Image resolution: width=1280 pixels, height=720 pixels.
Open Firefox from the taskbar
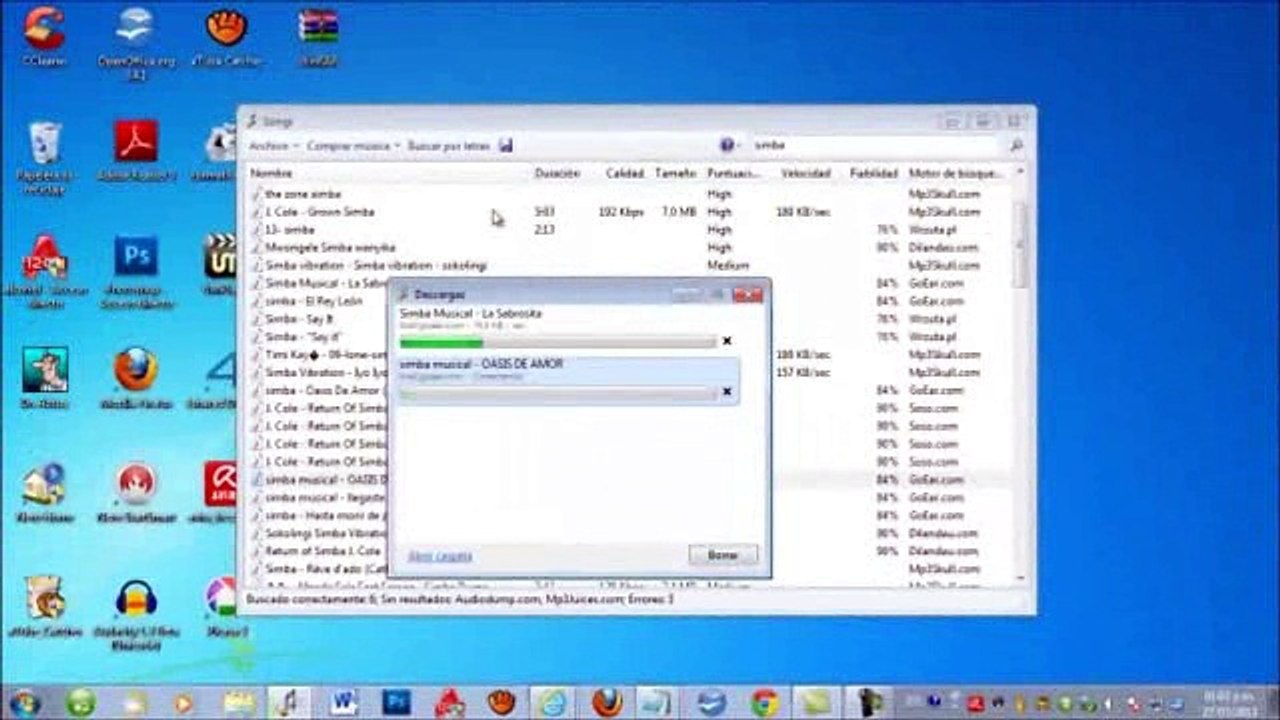[x=606, y=703]
